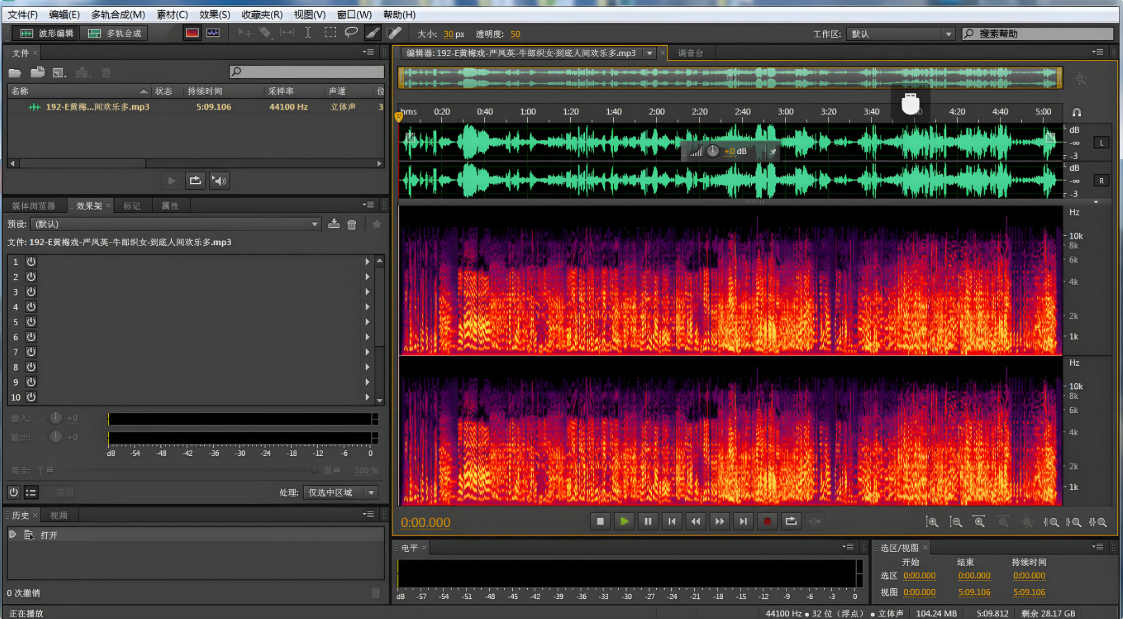Click the zoom in time icon
The height and width of the screenshot is (619, 1123).
[979, 522]
